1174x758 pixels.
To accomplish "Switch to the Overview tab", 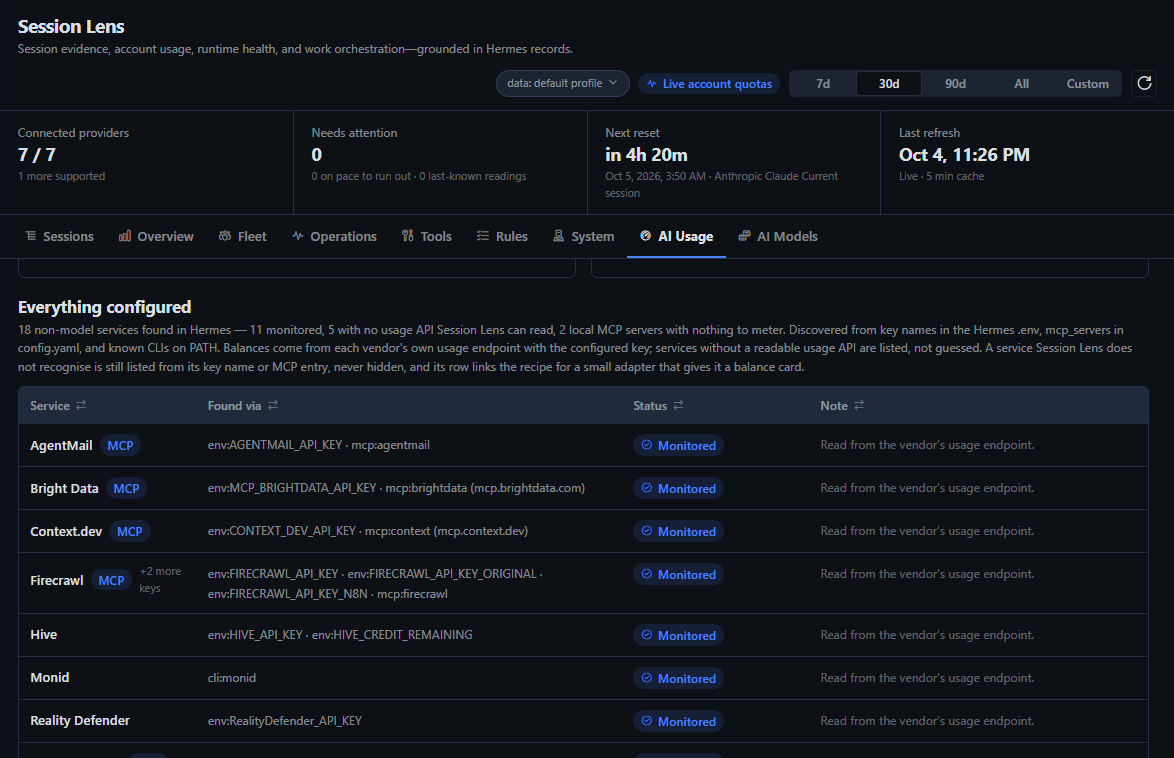I will pyautogui.click(x=156, y=237).
